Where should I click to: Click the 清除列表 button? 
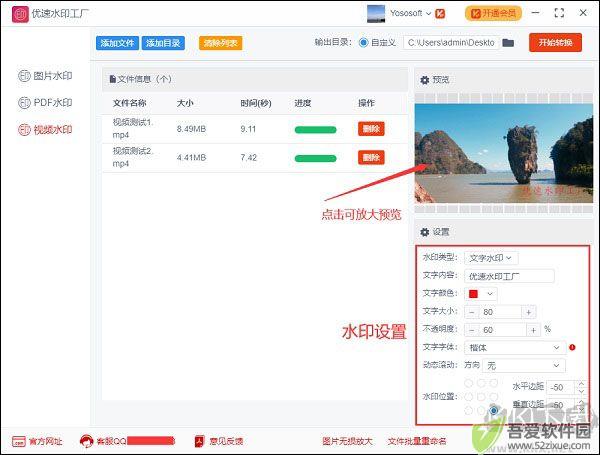tap(220, 43)
